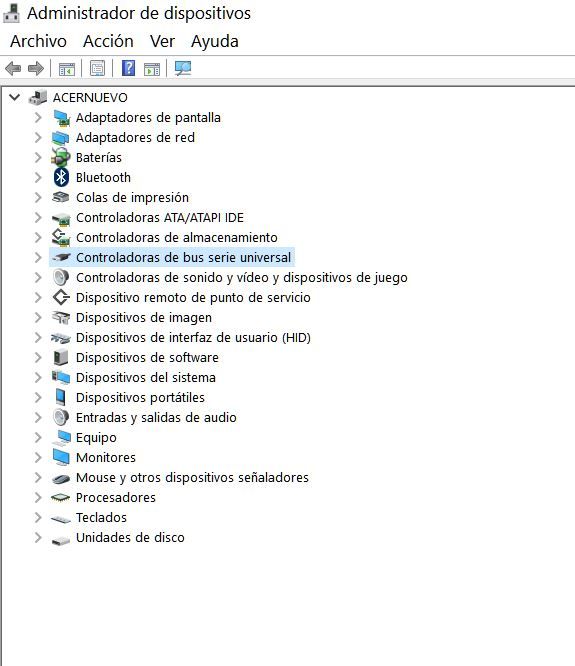Click the action pane toolbar icon
The image size is (575, 666).
[x=152, y=68]
